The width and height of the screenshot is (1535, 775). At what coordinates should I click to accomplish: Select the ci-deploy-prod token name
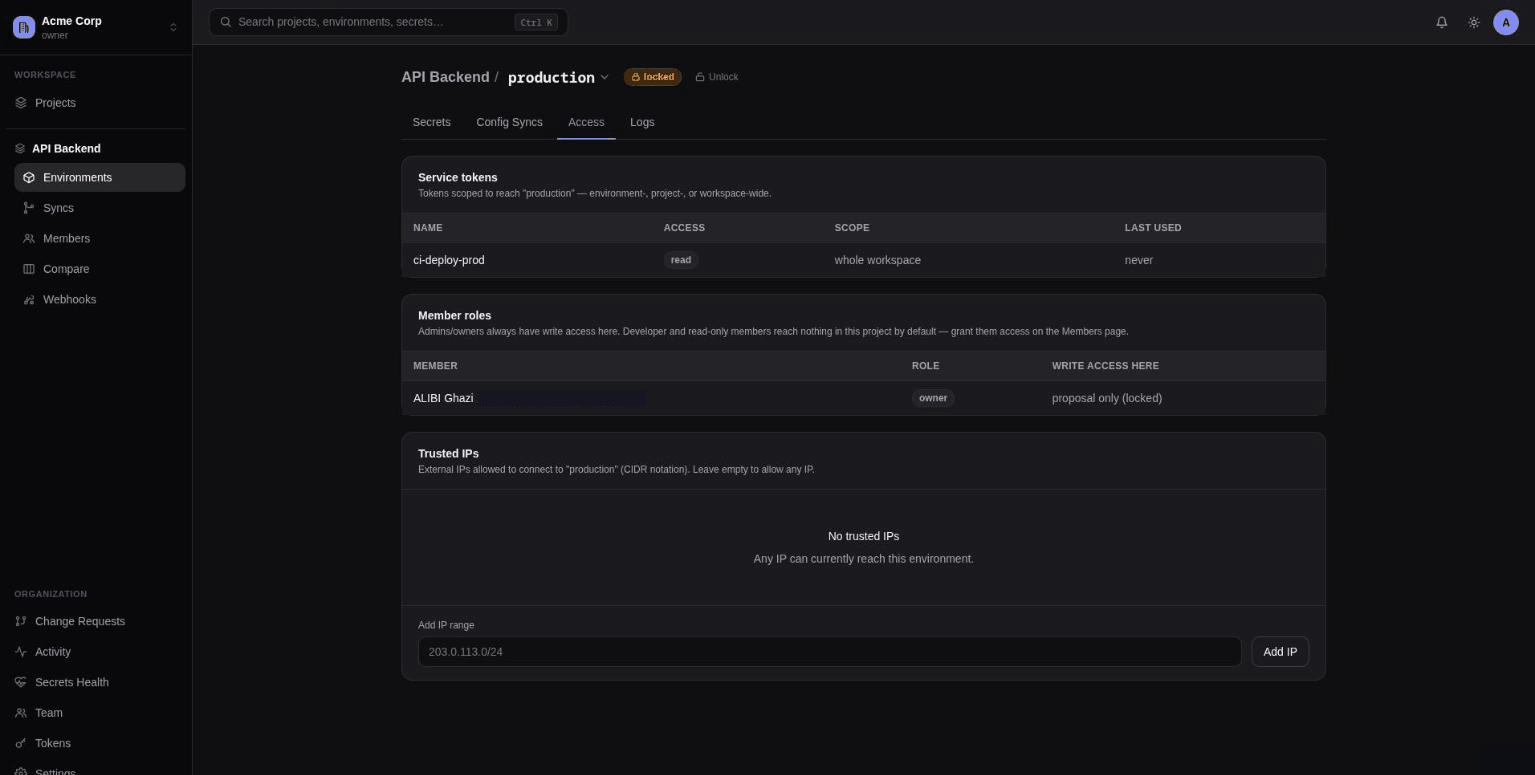(x=449, y=260)
